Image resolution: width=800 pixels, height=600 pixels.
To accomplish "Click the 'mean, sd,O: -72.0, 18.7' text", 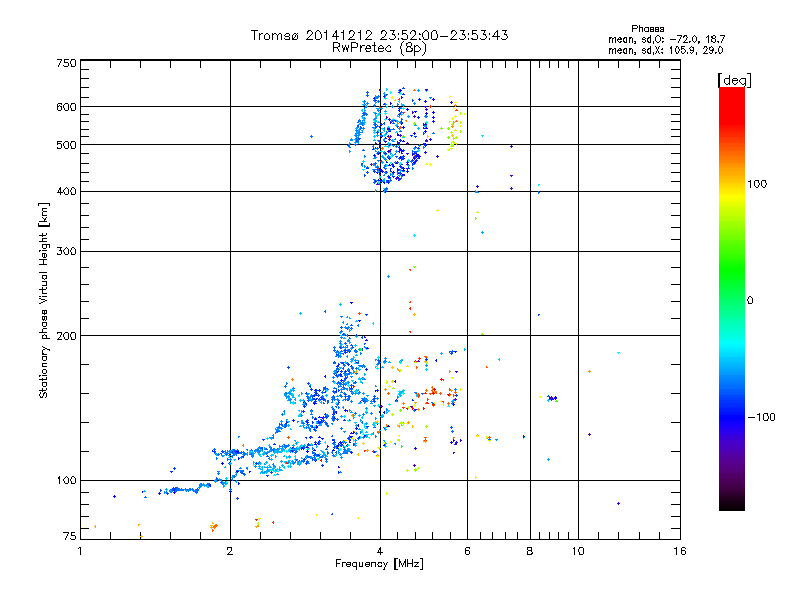I will (x=666, y=39).
